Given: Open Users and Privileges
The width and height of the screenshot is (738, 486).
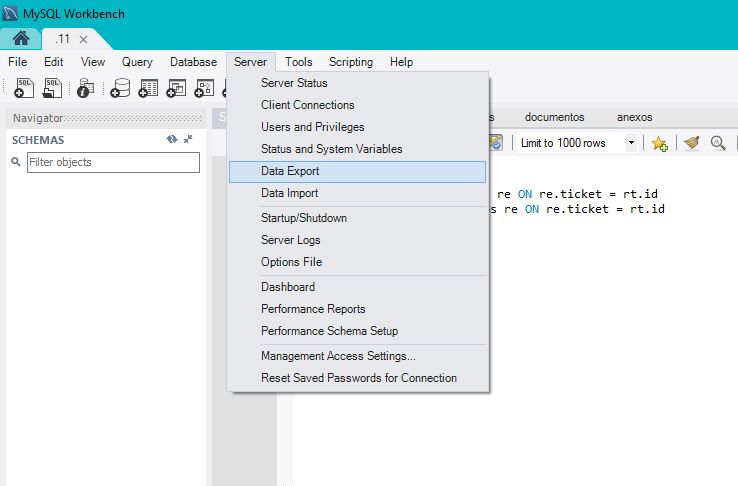Looking at the screenshot, I should click(357, 127).
